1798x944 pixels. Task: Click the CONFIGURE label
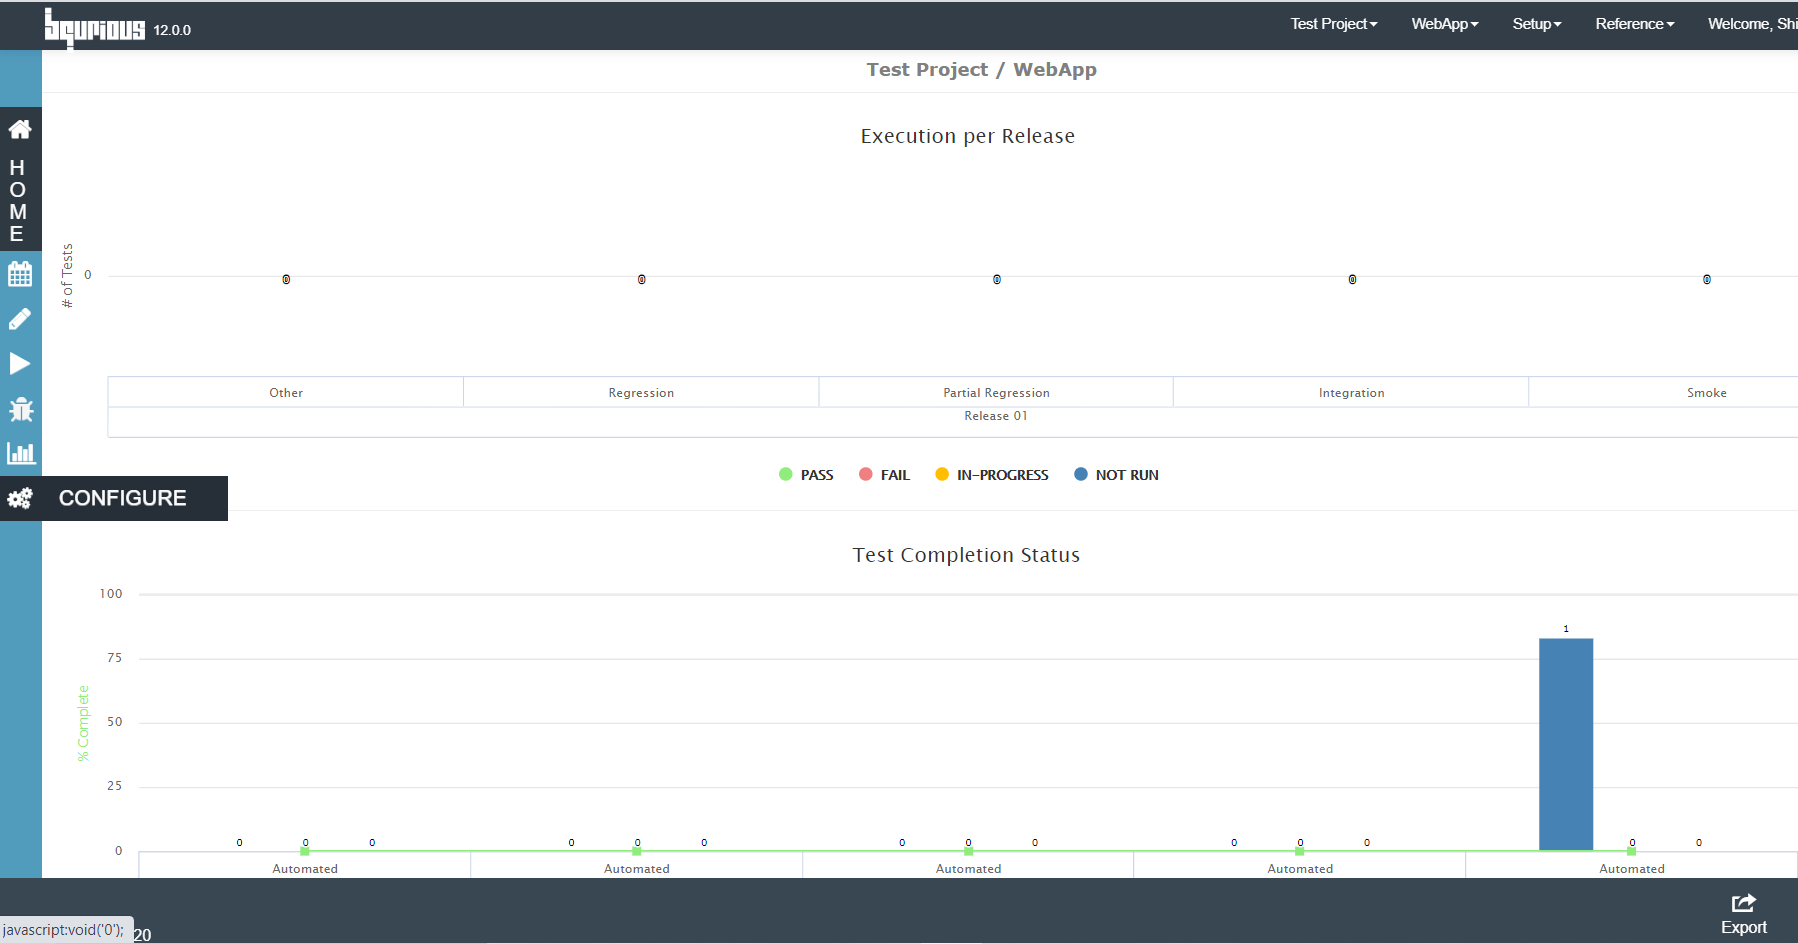[x=123, y=498]
